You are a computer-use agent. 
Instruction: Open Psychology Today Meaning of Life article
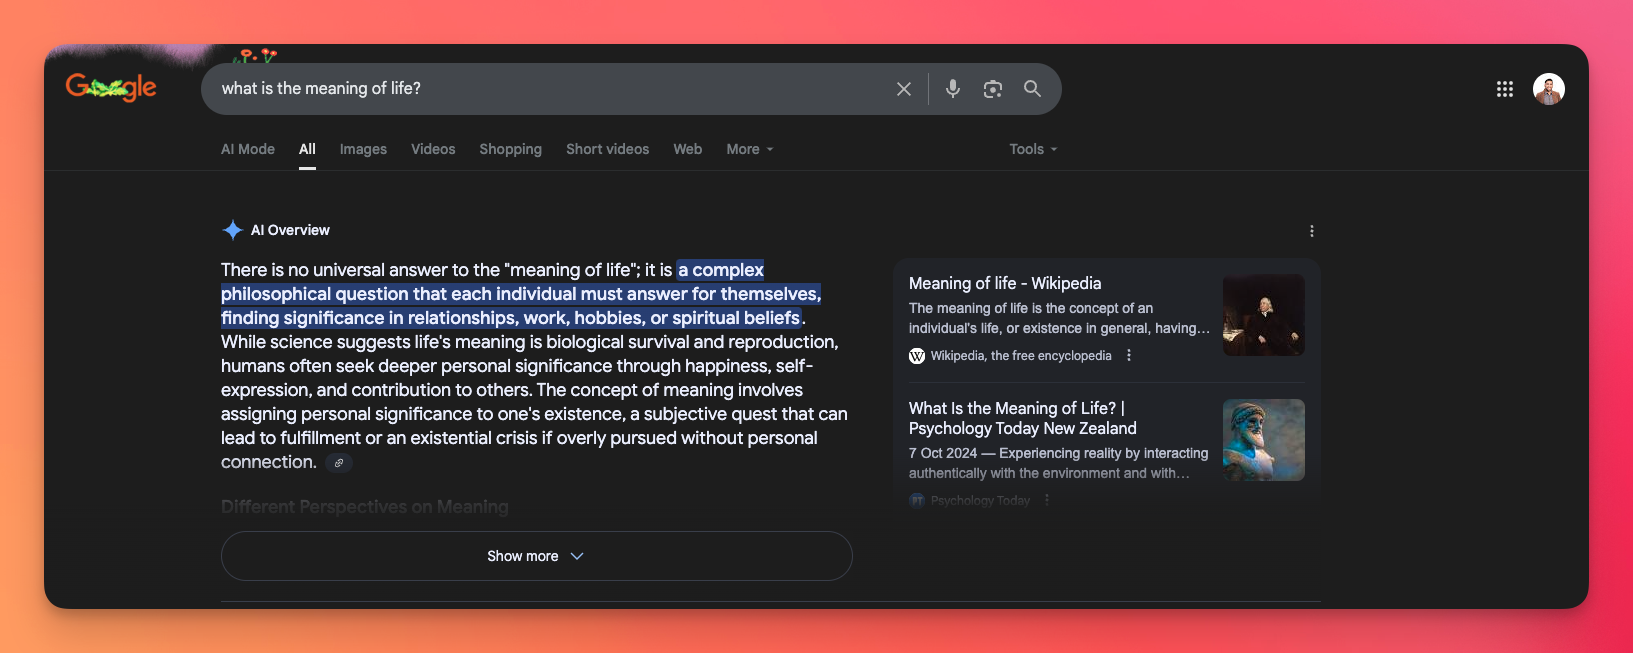(1023, 418)
